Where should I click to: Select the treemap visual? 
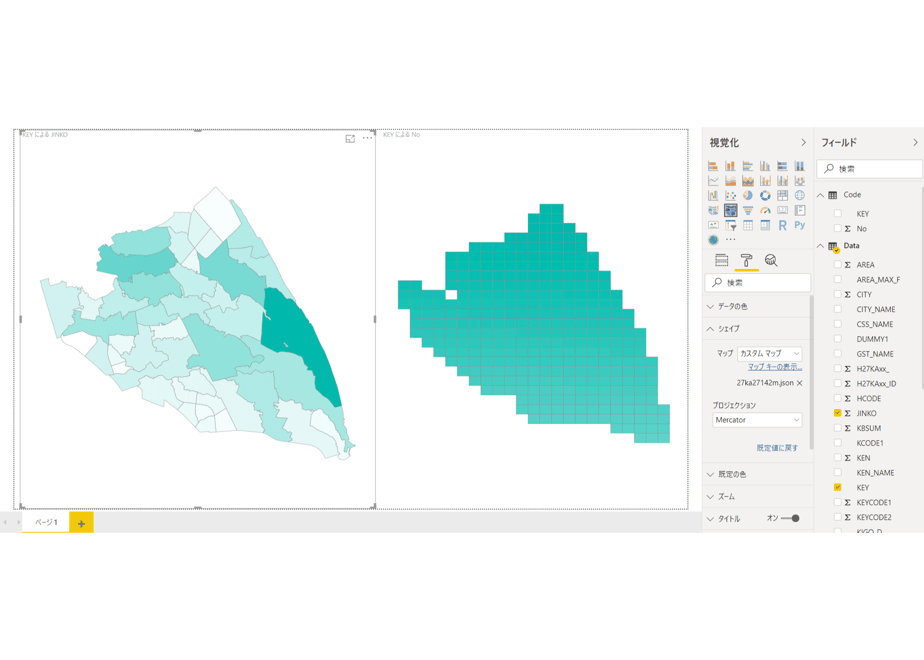click(x=783, y=195)
